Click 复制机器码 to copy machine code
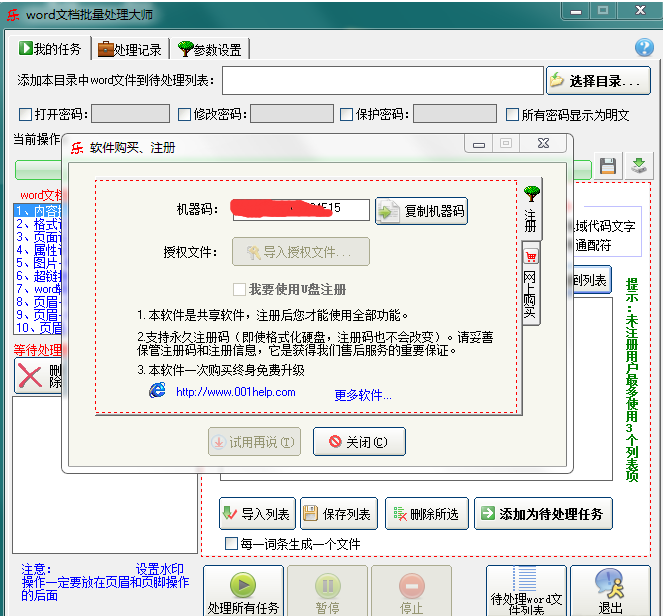Image resolution: width=663 pixels, height=616 pixels. tap(421, 211)
